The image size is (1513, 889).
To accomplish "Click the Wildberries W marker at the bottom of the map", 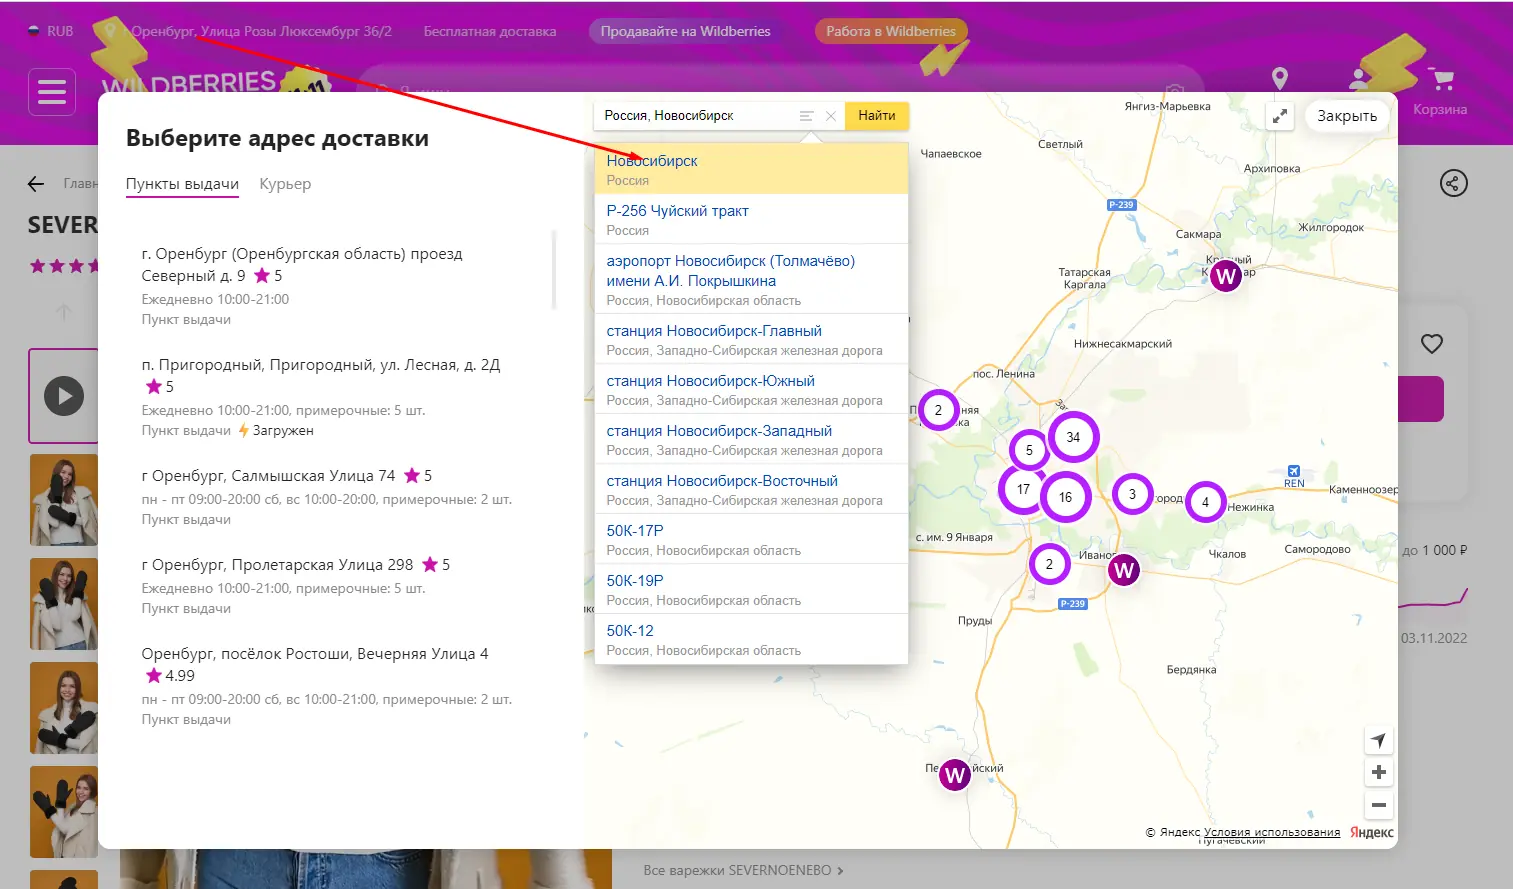I will pyautogui.click(x=955, y=775).
